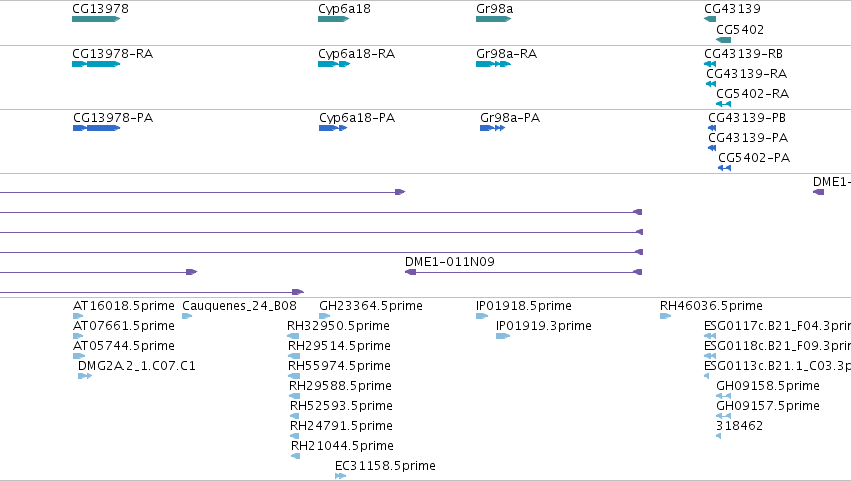Viewport: 851px width, 481px height.
Task: Select the ESG0113c.B21.1_C03 feature label
Action: click(777, 366)
